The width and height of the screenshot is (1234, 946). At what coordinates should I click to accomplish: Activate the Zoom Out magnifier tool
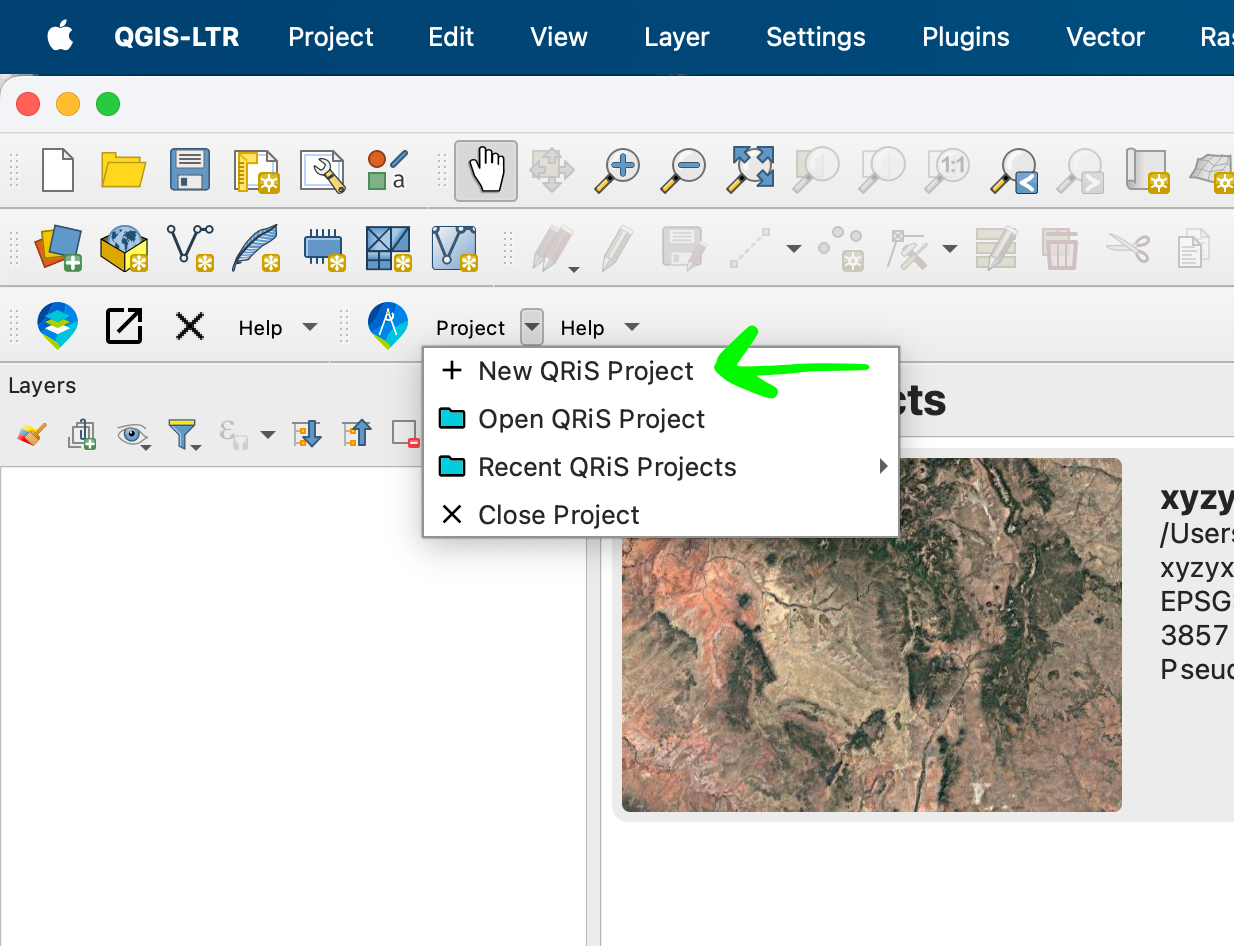(685, 170)
